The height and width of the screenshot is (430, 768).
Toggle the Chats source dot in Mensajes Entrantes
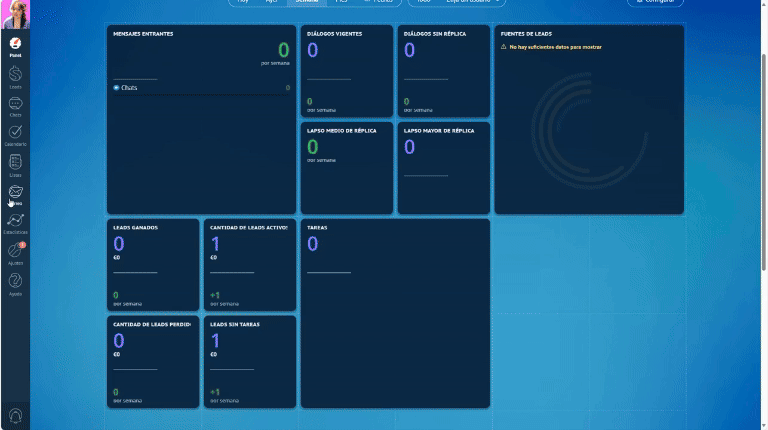pyautogui.click(x=116, y=88)
